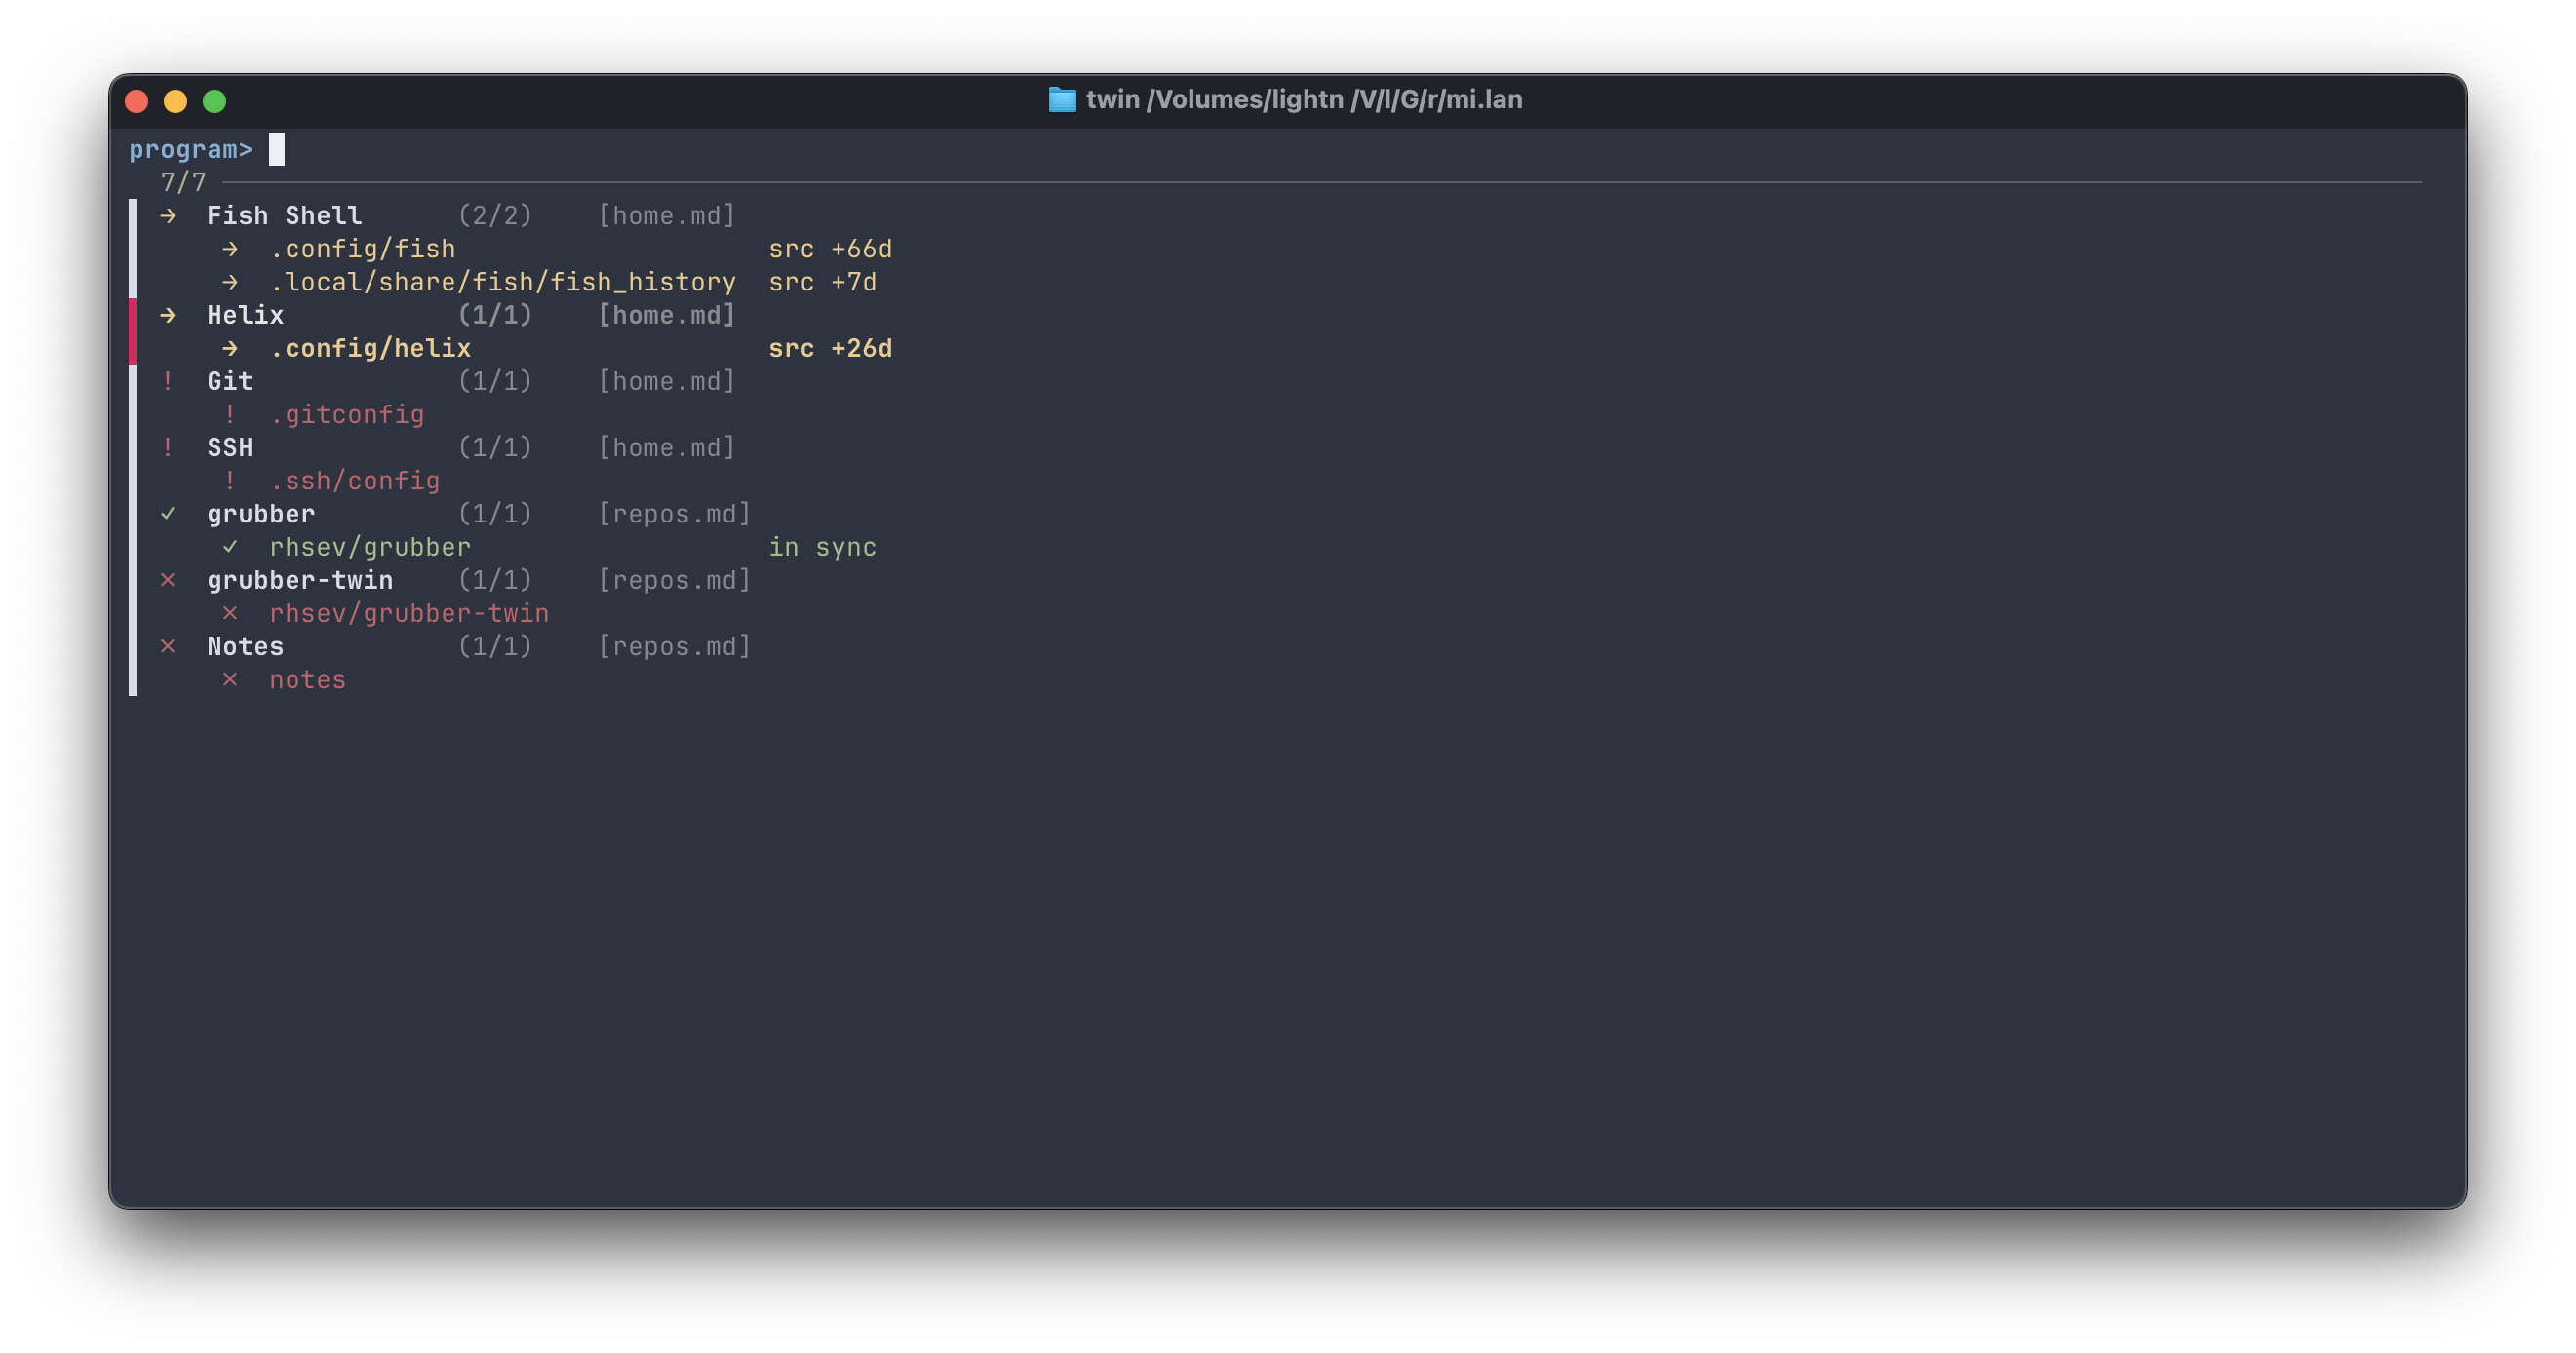Click the exclamation icon beside .ssh/config
This screenshot has height=1353, width=2576.
coord(230,480)
